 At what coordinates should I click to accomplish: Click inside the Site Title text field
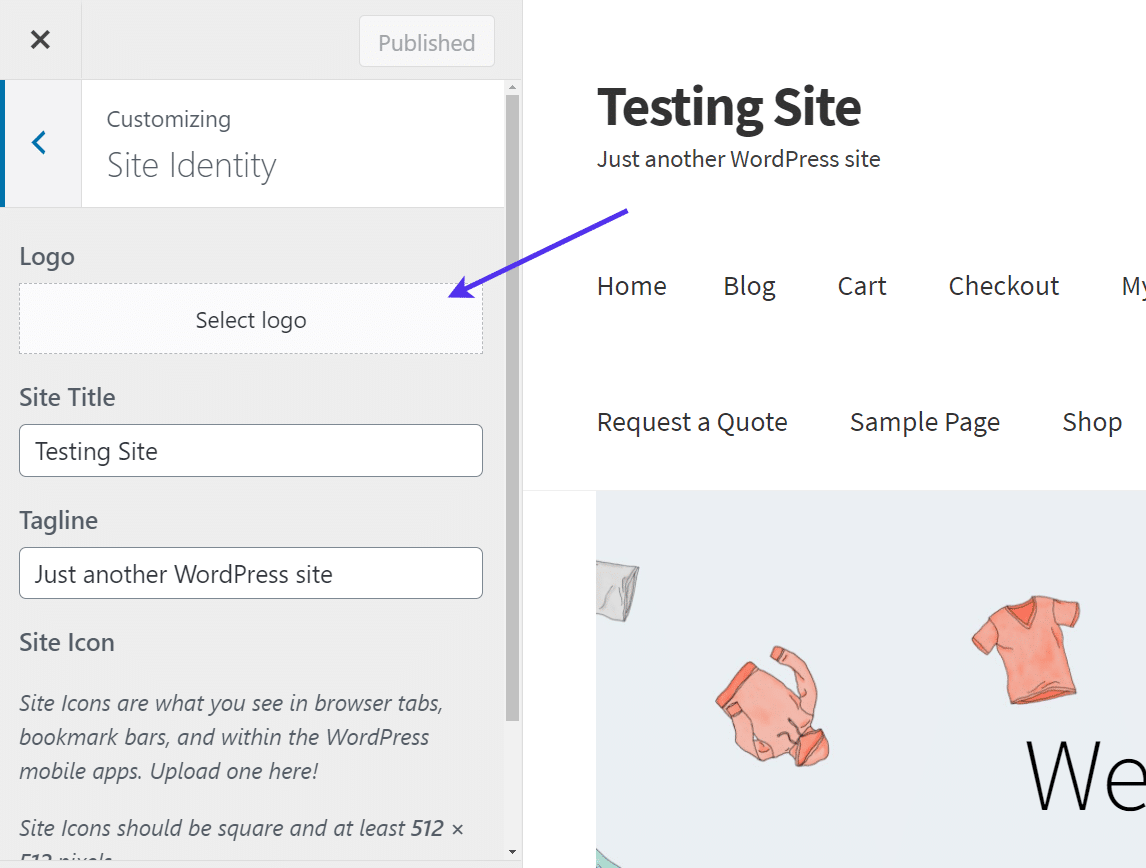tap(250, 451)
